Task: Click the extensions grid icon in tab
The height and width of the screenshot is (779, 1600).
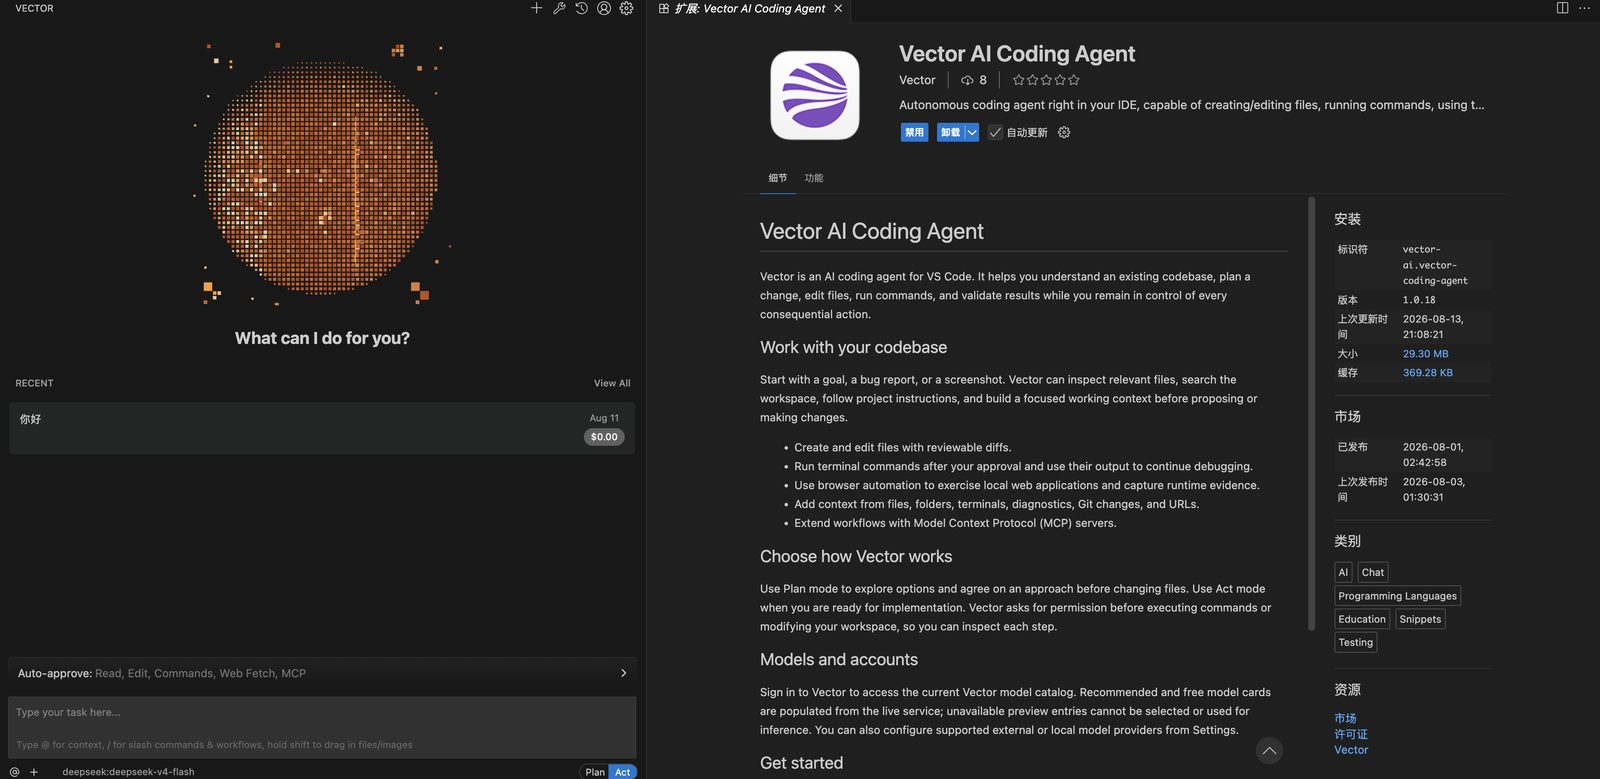Action: (x=663, y=8)
